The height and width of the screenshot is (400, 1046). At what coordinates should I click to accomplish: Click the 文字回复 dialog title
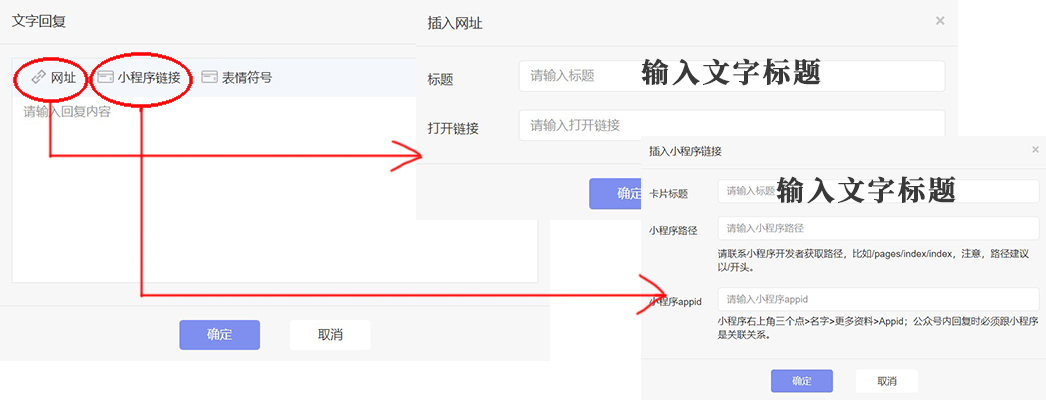pos(39,21)
